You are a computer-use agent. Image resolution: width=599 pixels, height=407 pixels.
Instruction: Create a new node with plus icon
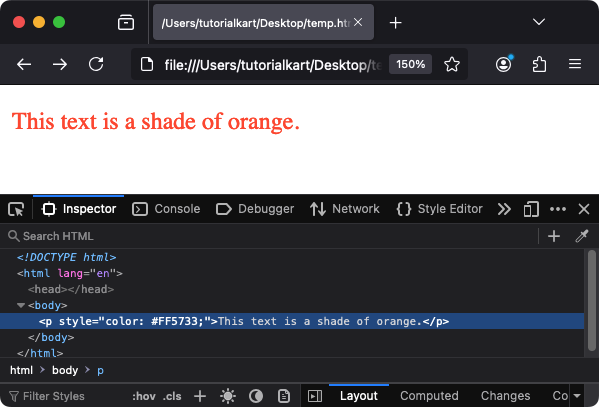coord(554,236)
